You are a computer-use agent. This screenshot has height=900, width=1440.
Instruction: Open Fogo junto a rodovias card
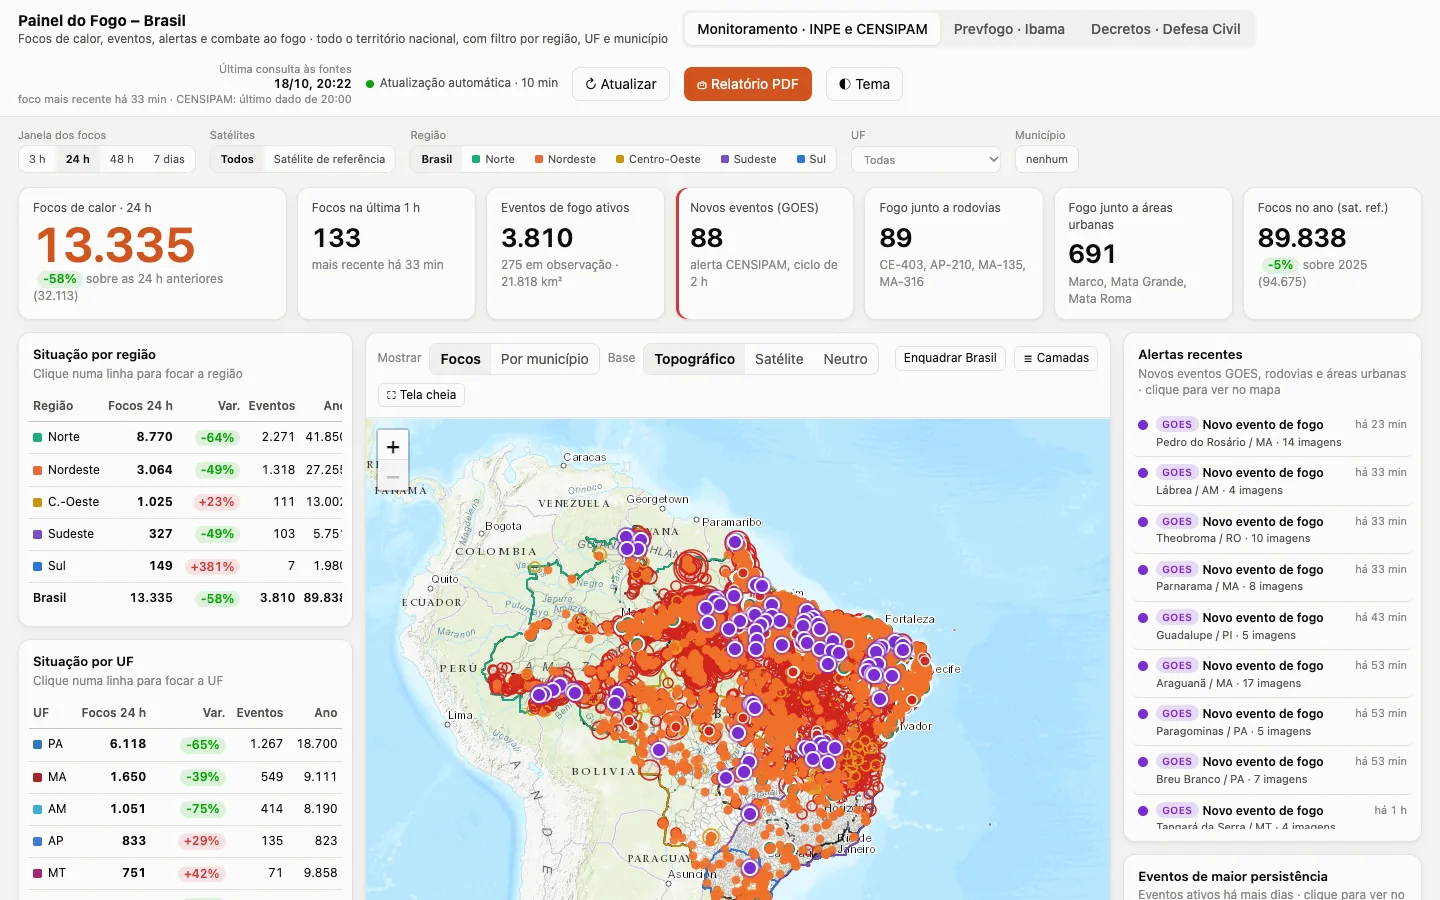click(953, 254)
